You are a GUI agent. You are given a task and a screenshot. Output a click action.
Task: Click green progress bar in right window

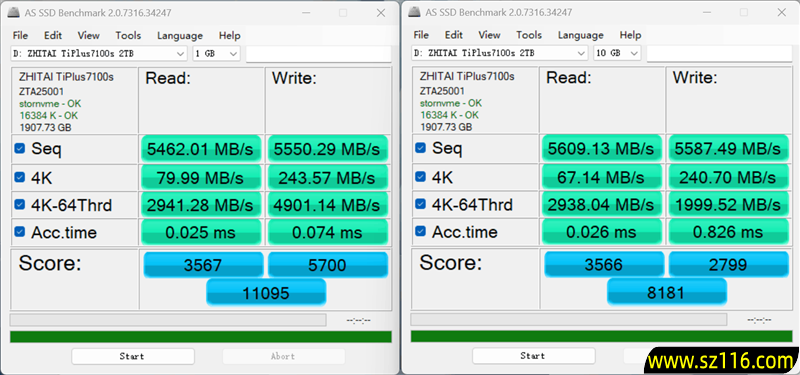click(x=602, y=336)
